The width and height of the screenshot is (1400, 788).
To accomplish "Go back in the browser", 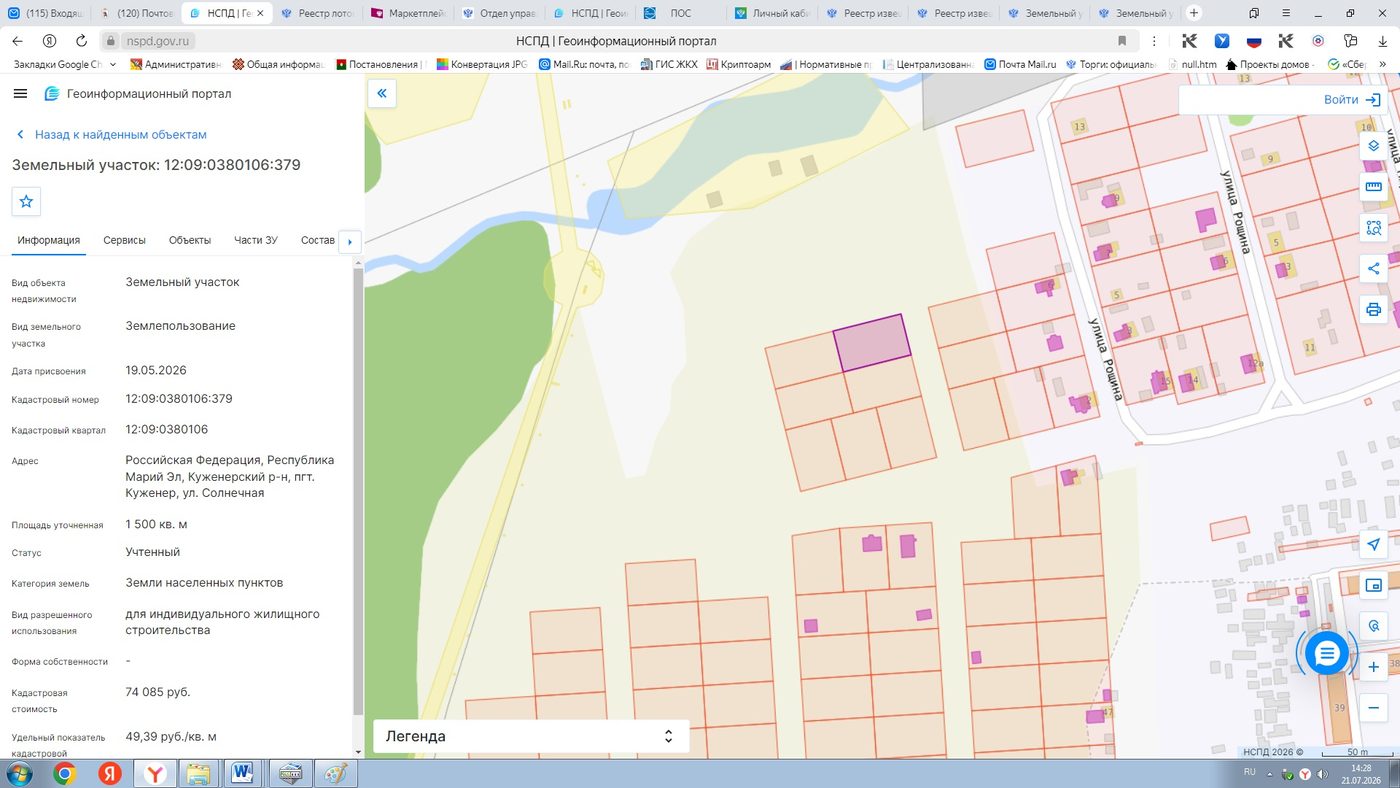I will [17, 41].
